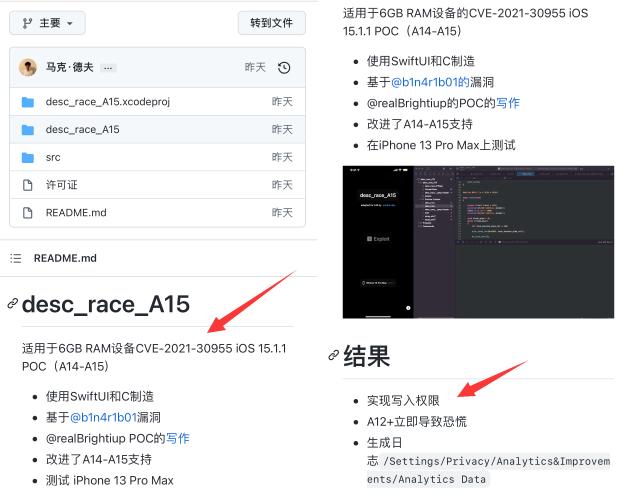Image resolution: width=634 pixels, height=498 pixels.
Task: Open @b1n4r1b01 link in left README
Action: click(104, 418)
